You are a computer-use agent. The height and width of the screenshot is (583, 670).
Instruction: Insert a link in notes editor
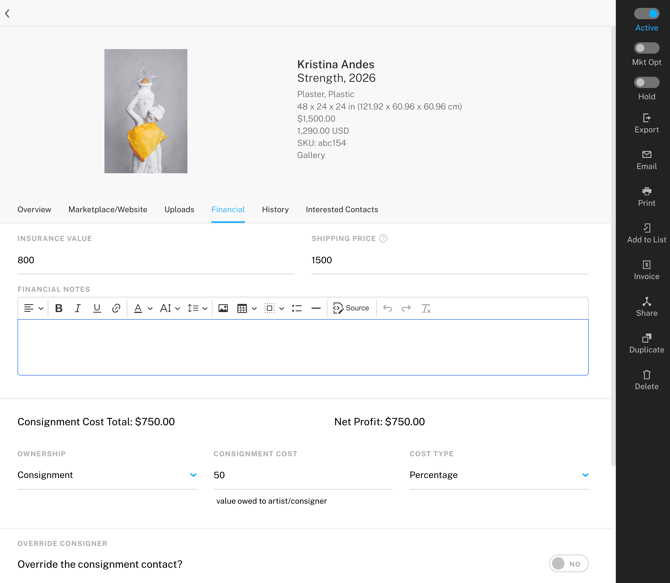[x=116, y=308]
